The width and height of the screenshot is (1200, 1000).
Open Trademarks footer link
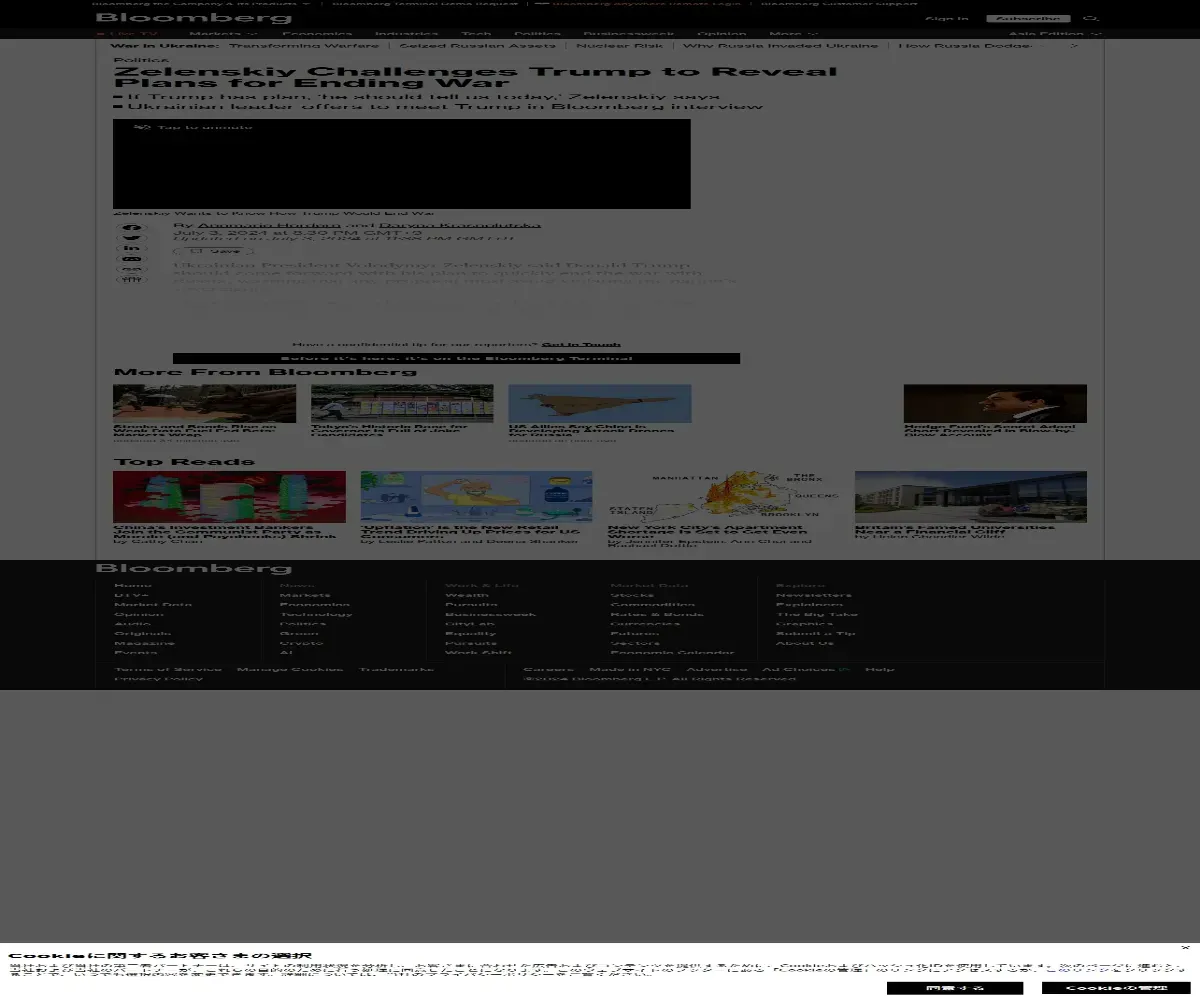[x=397, y=669]
